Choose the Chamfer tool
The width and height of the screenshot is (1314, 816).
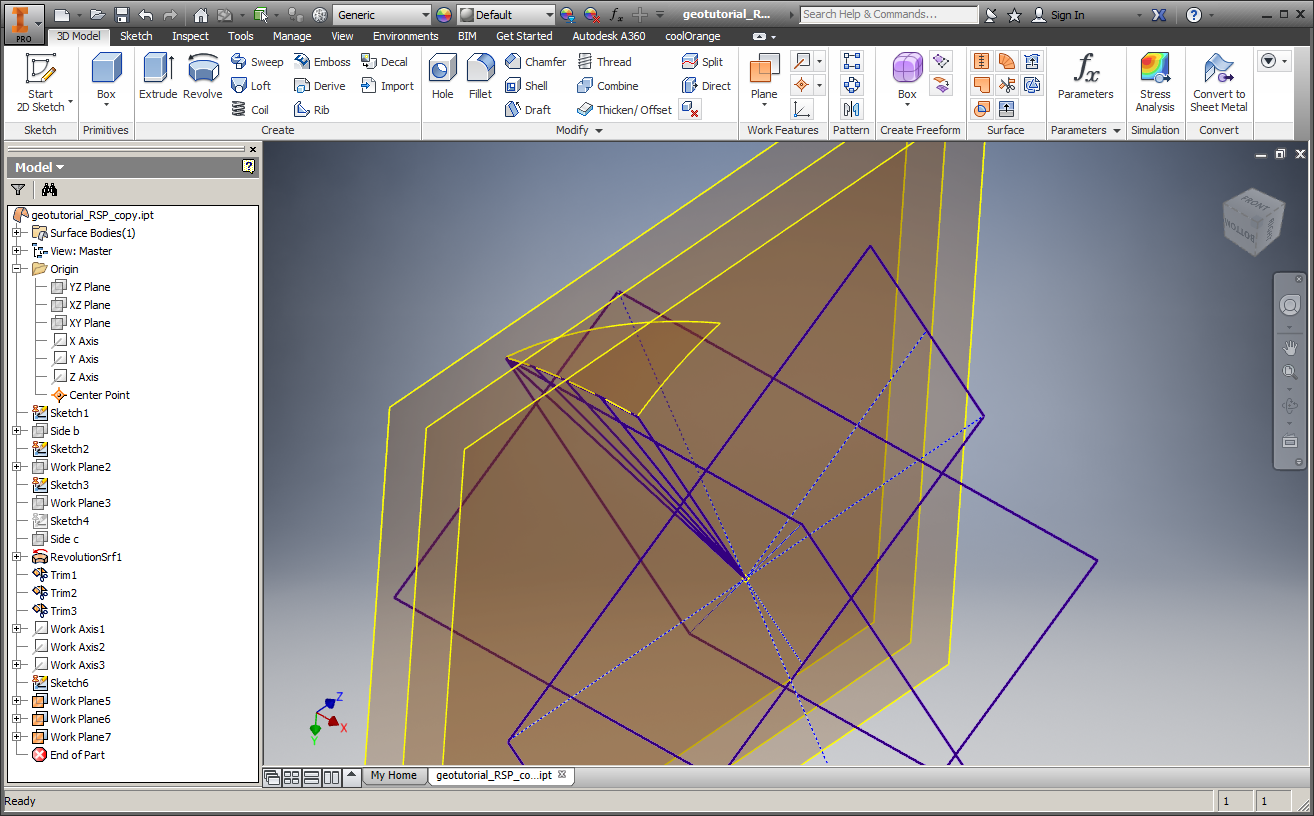pyautogui.click(x=535, y=62)
